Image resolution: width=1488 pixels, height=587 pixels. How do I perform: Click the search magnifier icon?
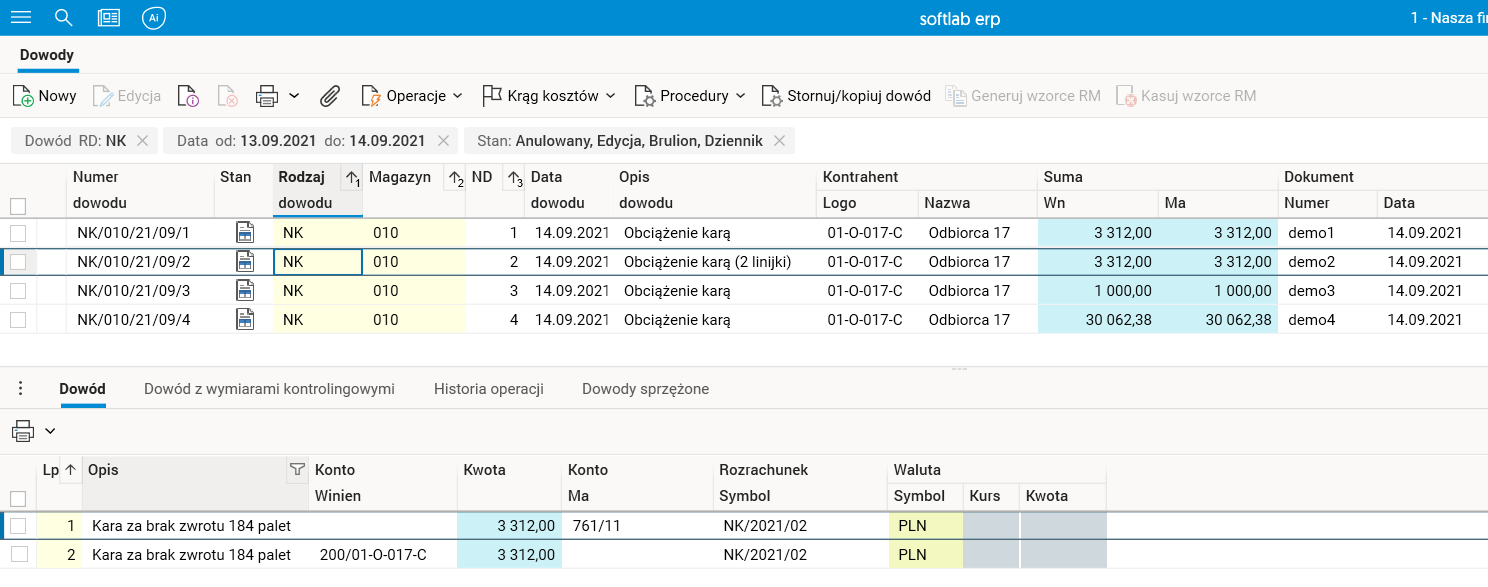(64, 18)
